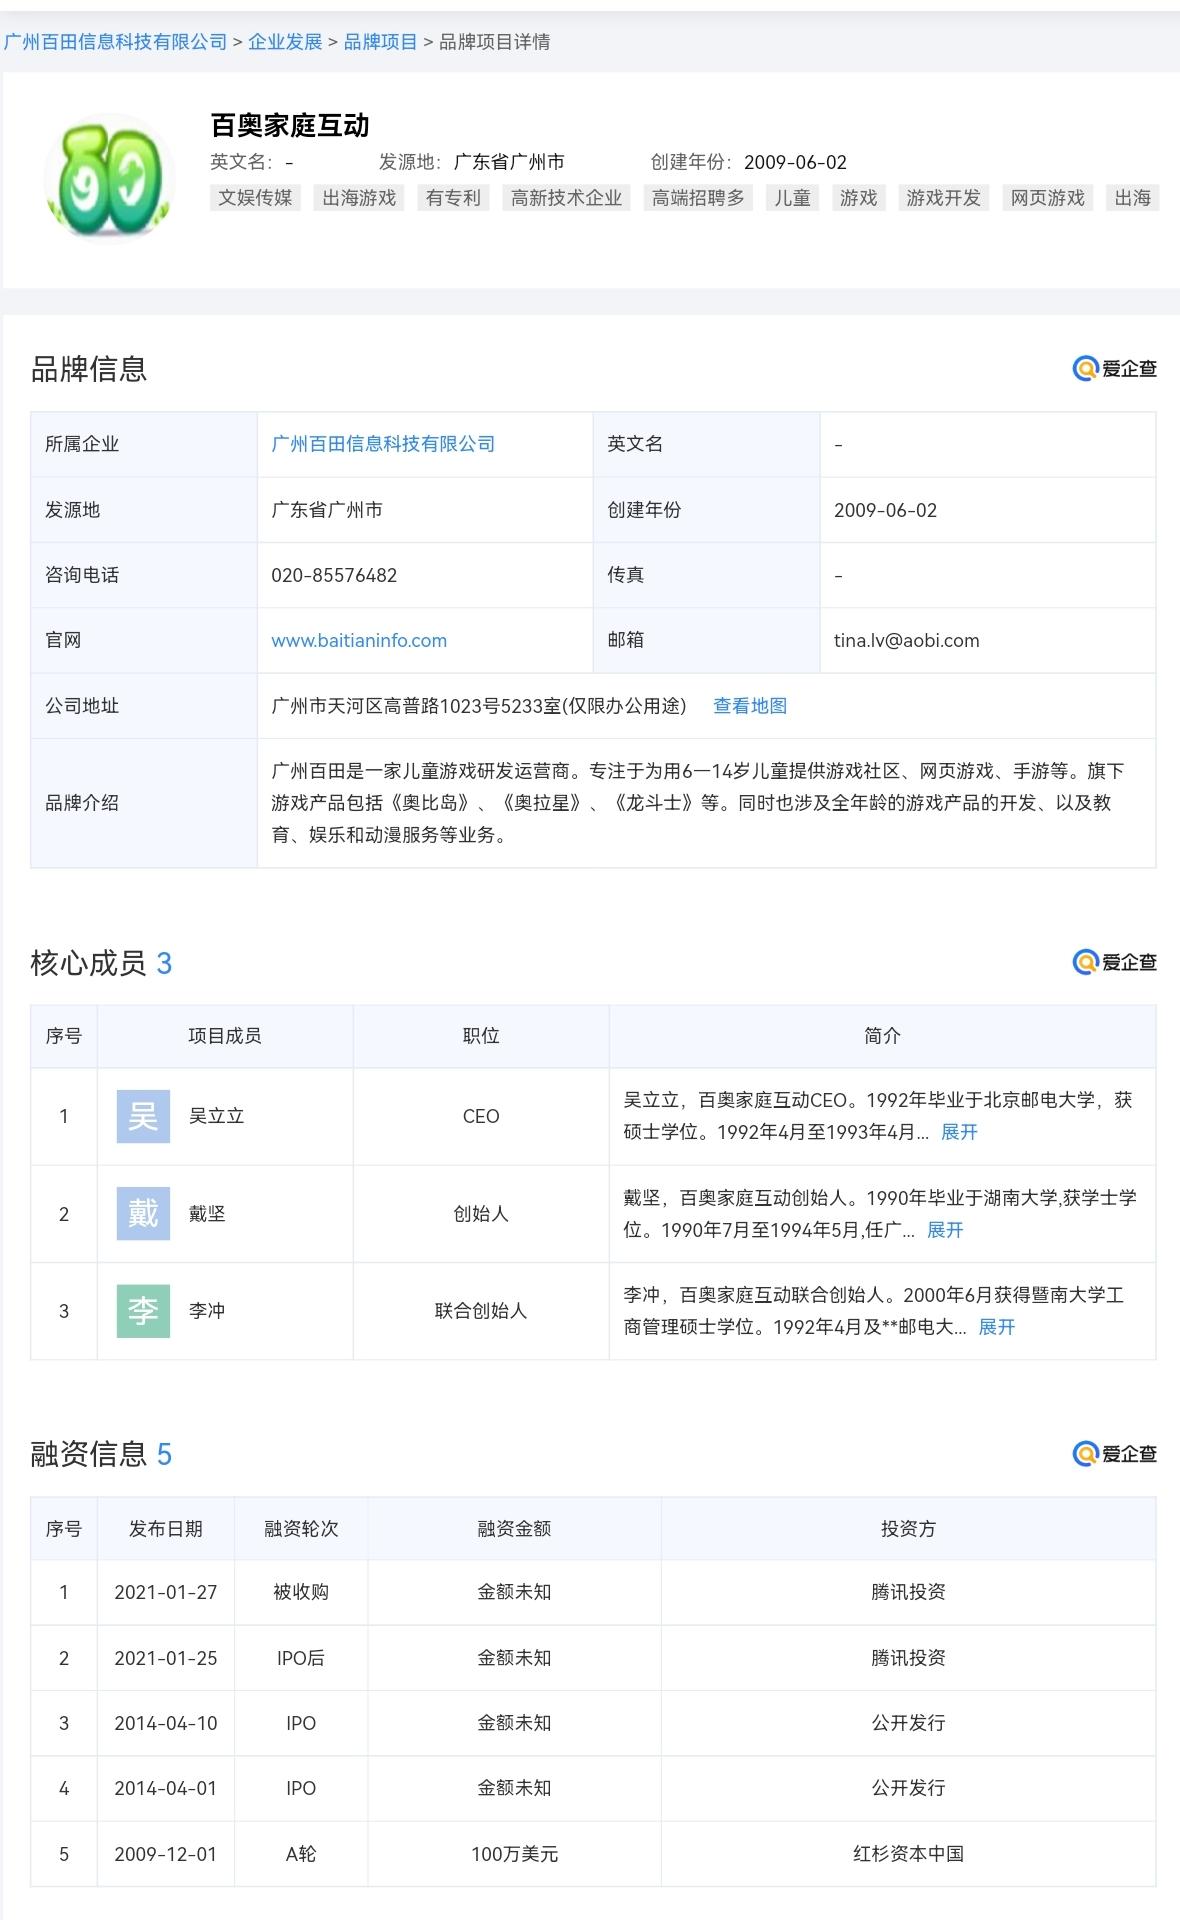
Task: Click 100万美元 financing amount
Action: point(514,1854)
